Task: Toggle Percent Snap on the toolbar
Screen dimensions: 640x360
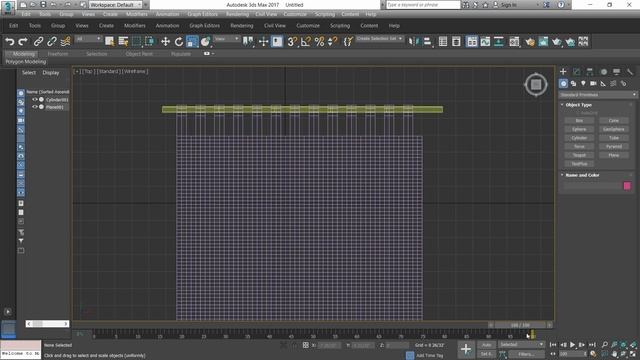Action: (x=319, y=41)
